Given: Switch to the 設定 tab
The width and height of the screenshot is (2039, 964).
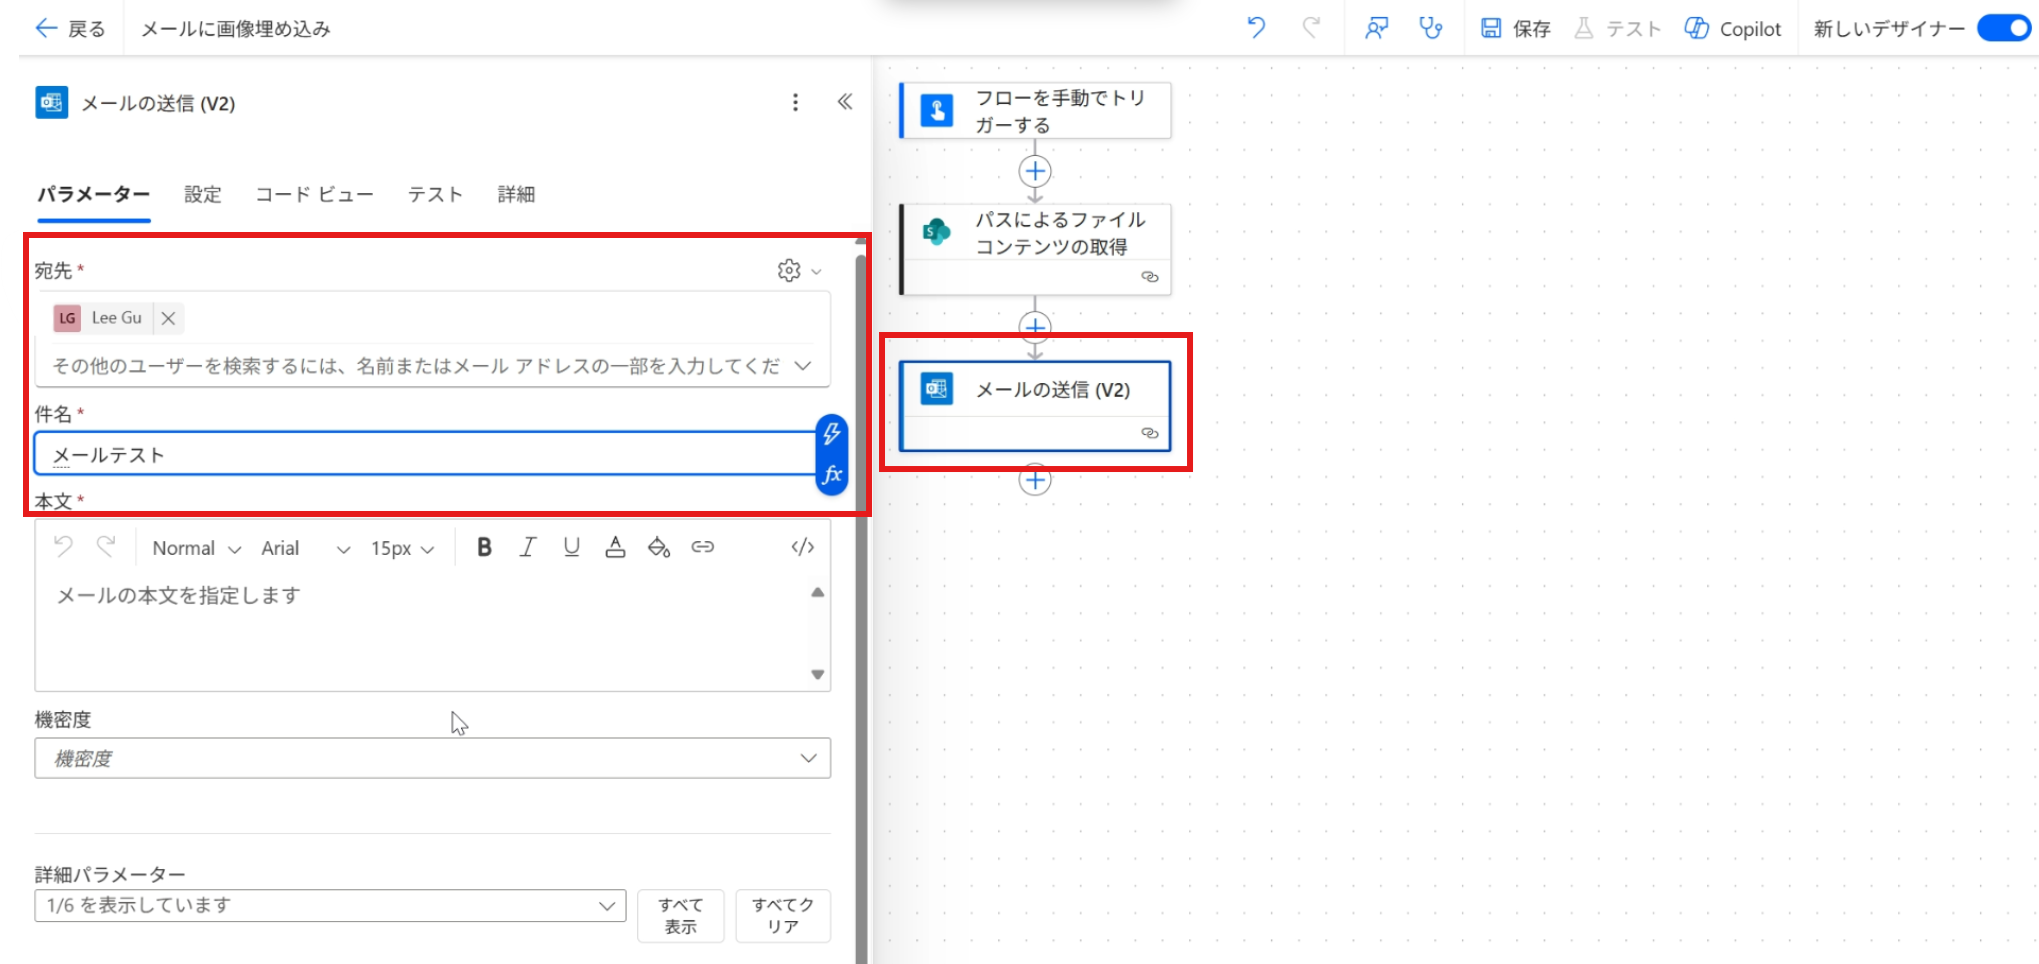Looking at the screenshot, I should click(202, 194).
